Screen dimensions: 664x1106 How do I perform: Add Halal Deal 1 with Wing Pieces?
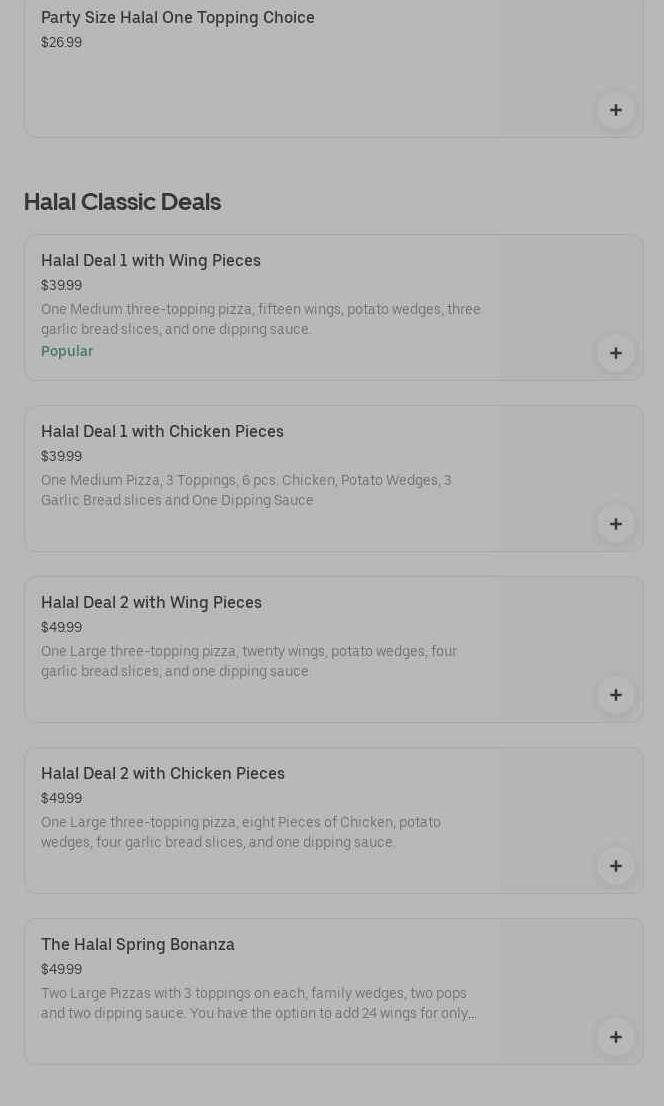(615, 353)
